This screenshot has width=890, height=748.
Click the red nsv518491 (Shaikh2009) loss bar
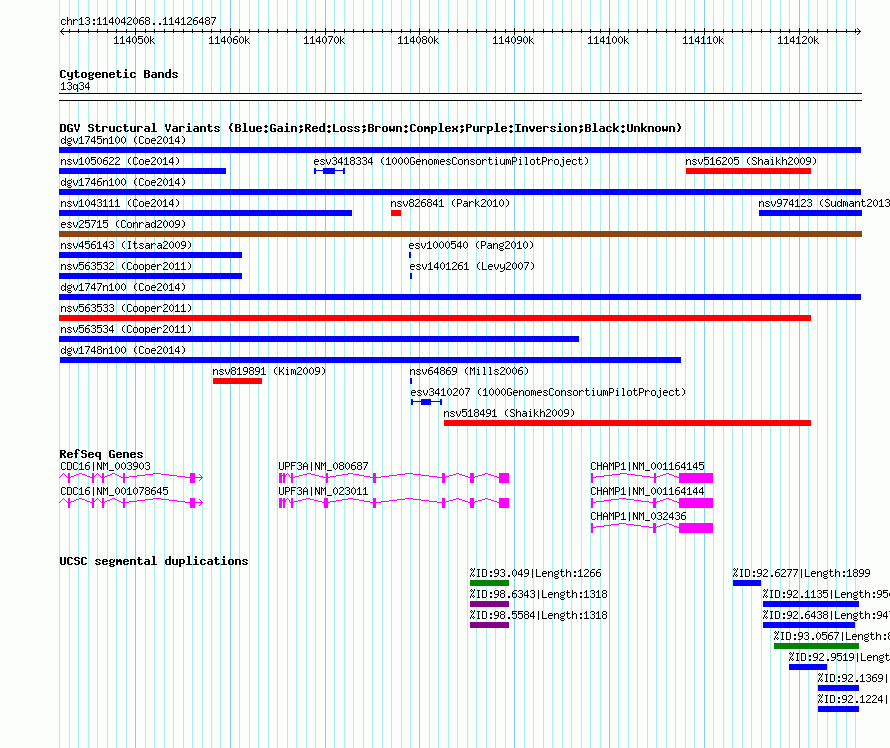pos(627,423)
